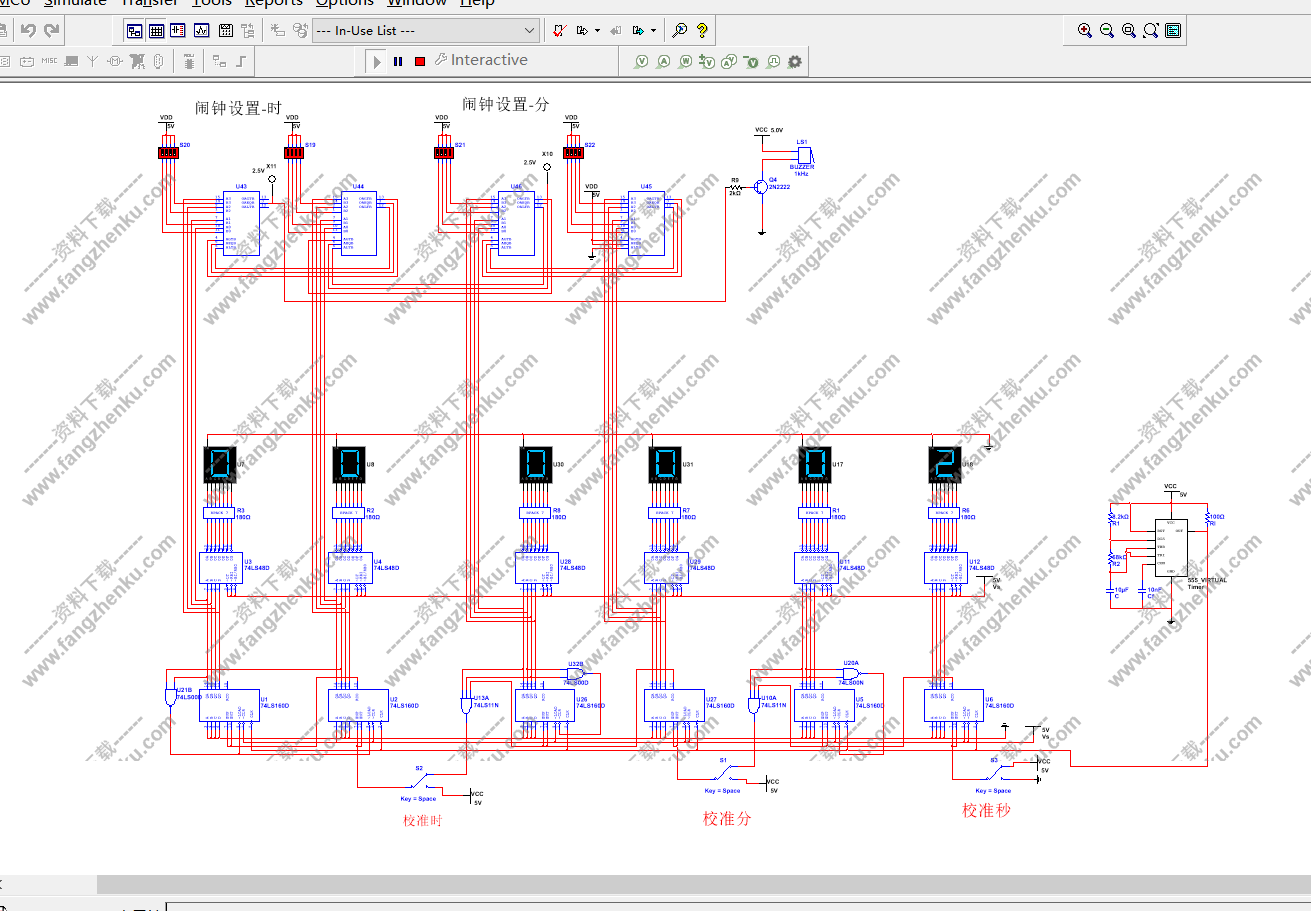Toggle DIP switch S20
The image size is (1311, 911).
tap(168, 152)
